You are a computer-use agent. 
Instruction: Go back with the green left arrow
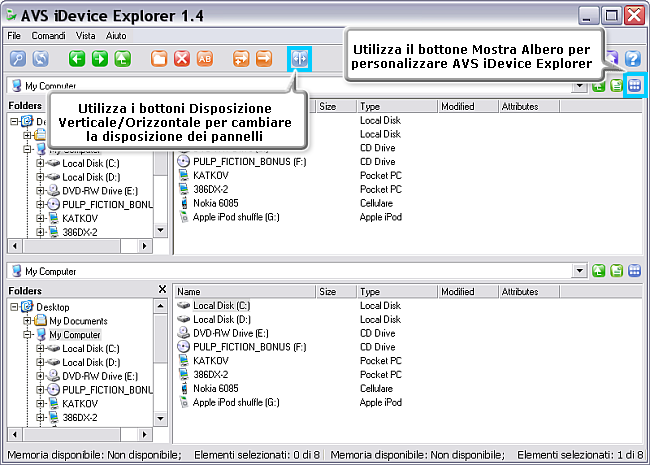(x=77, y=59)
